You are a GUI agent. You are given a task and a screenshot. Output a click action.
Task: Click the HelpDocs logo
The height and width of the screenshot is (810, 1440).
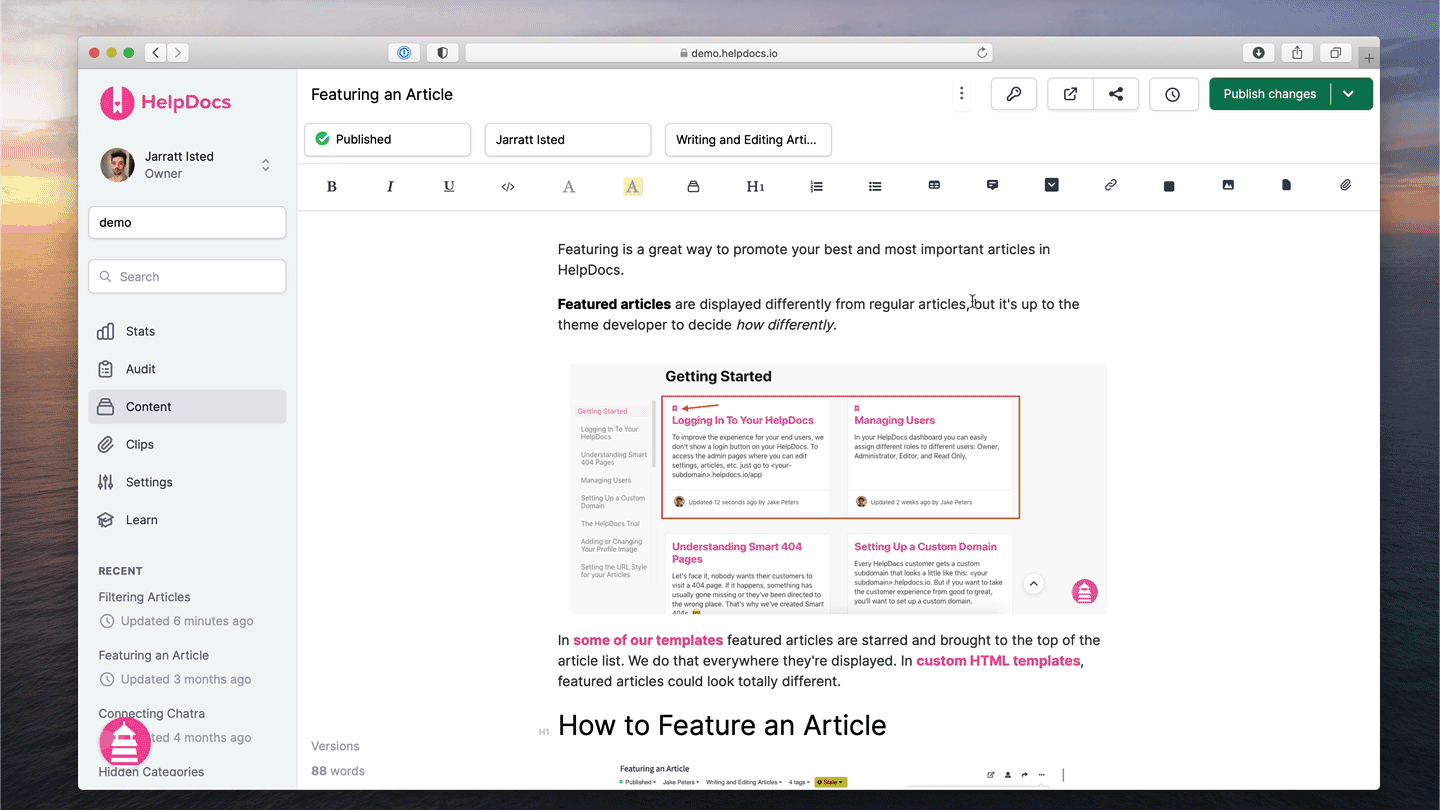[x=166, y=102]
